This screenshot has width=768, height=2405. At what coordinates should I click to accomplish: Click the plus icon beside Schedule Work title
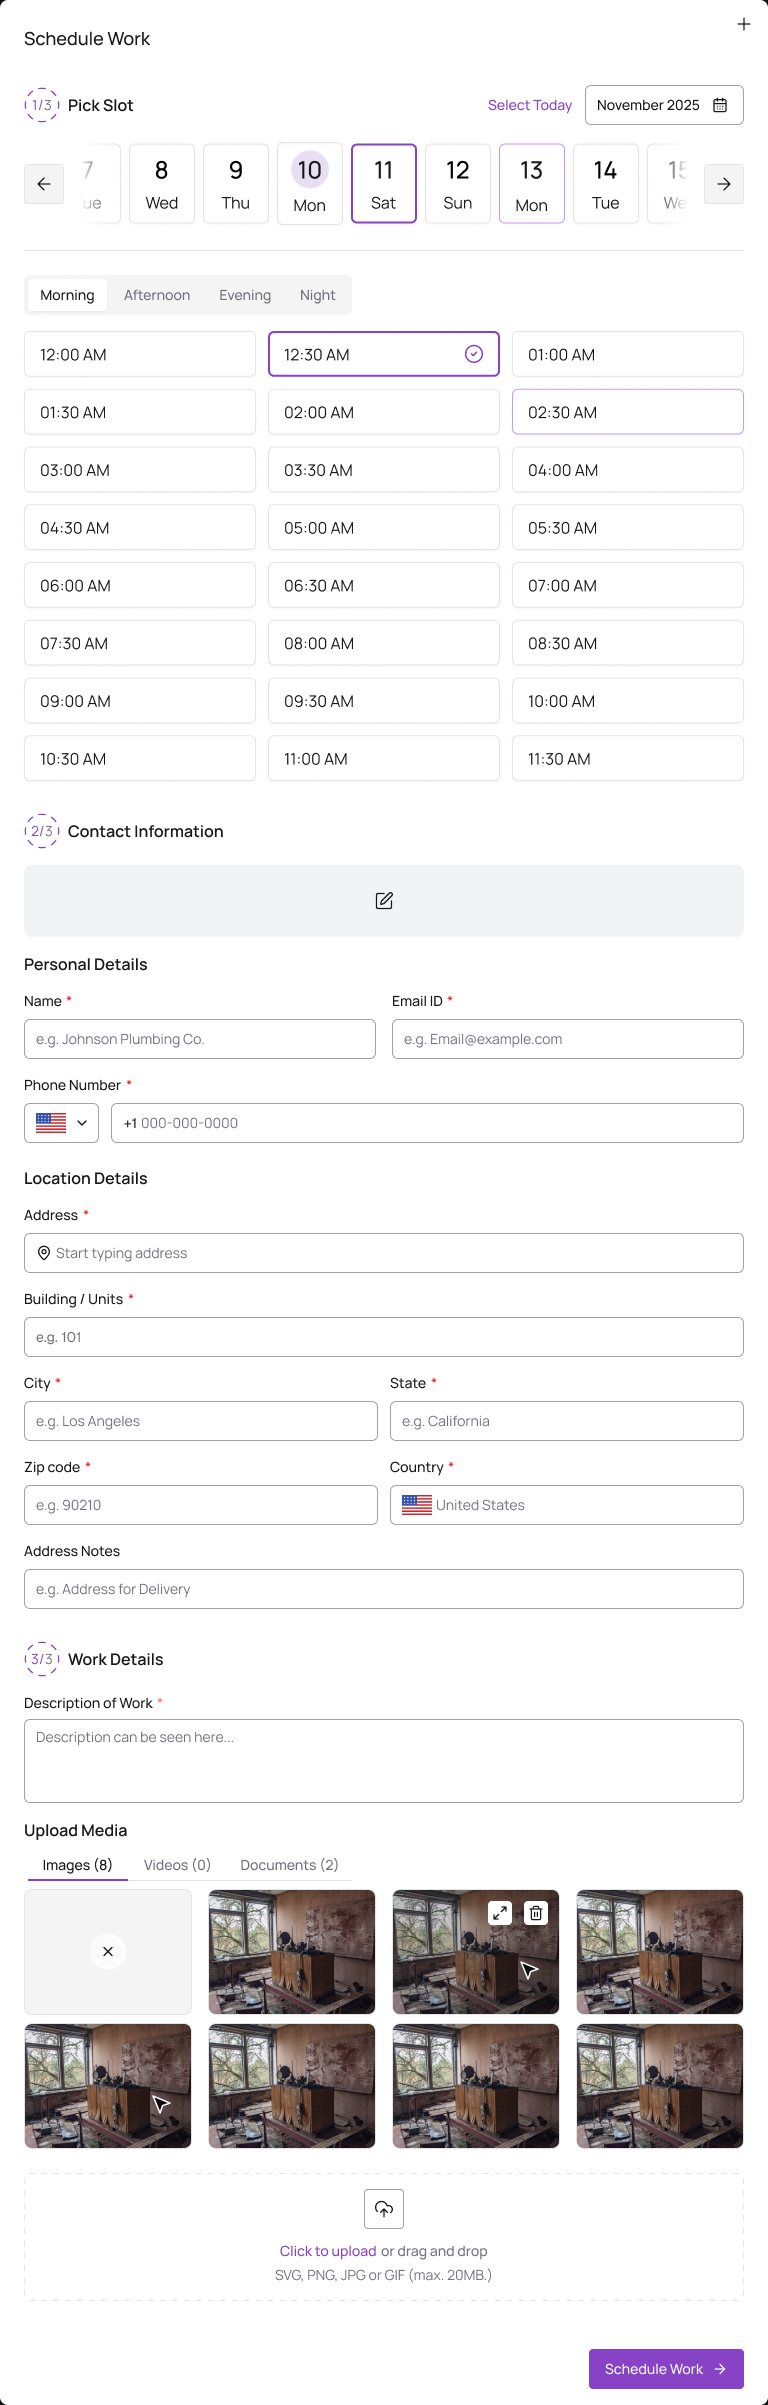(743, 24)
